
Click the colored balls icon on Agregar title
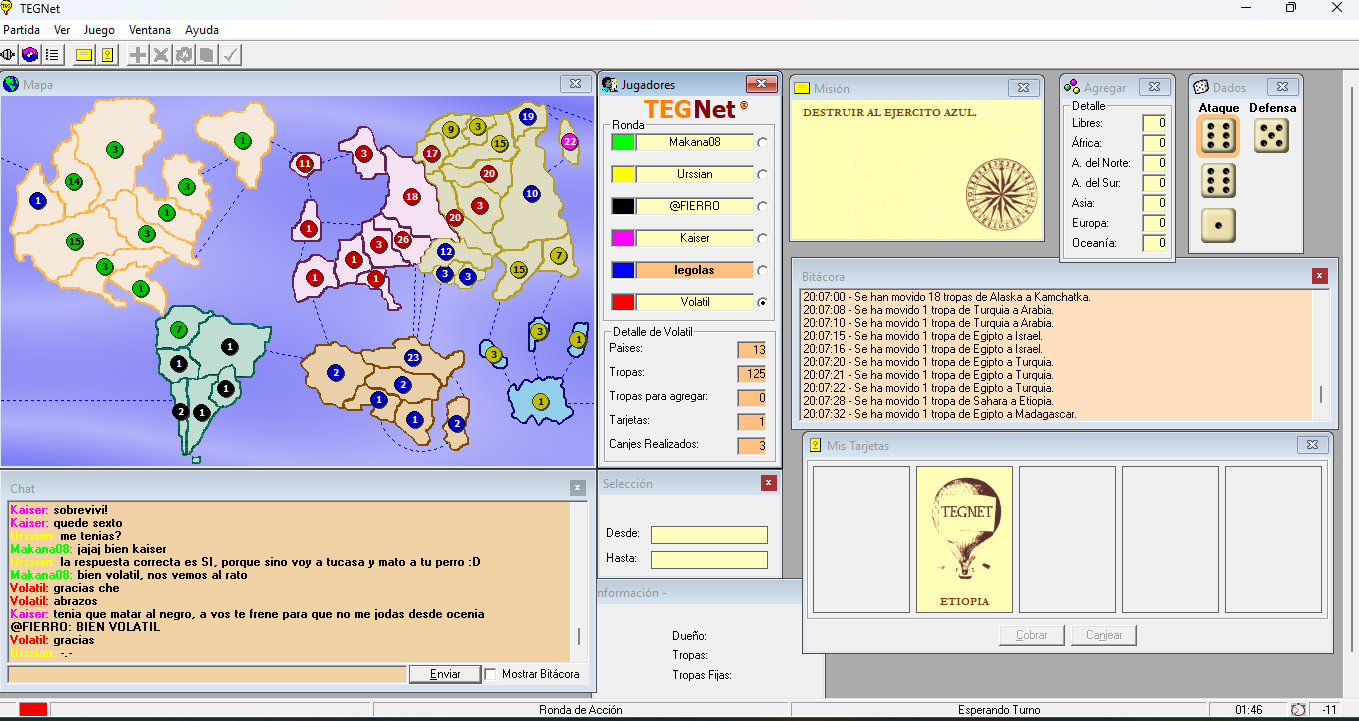coord(1072,87)
